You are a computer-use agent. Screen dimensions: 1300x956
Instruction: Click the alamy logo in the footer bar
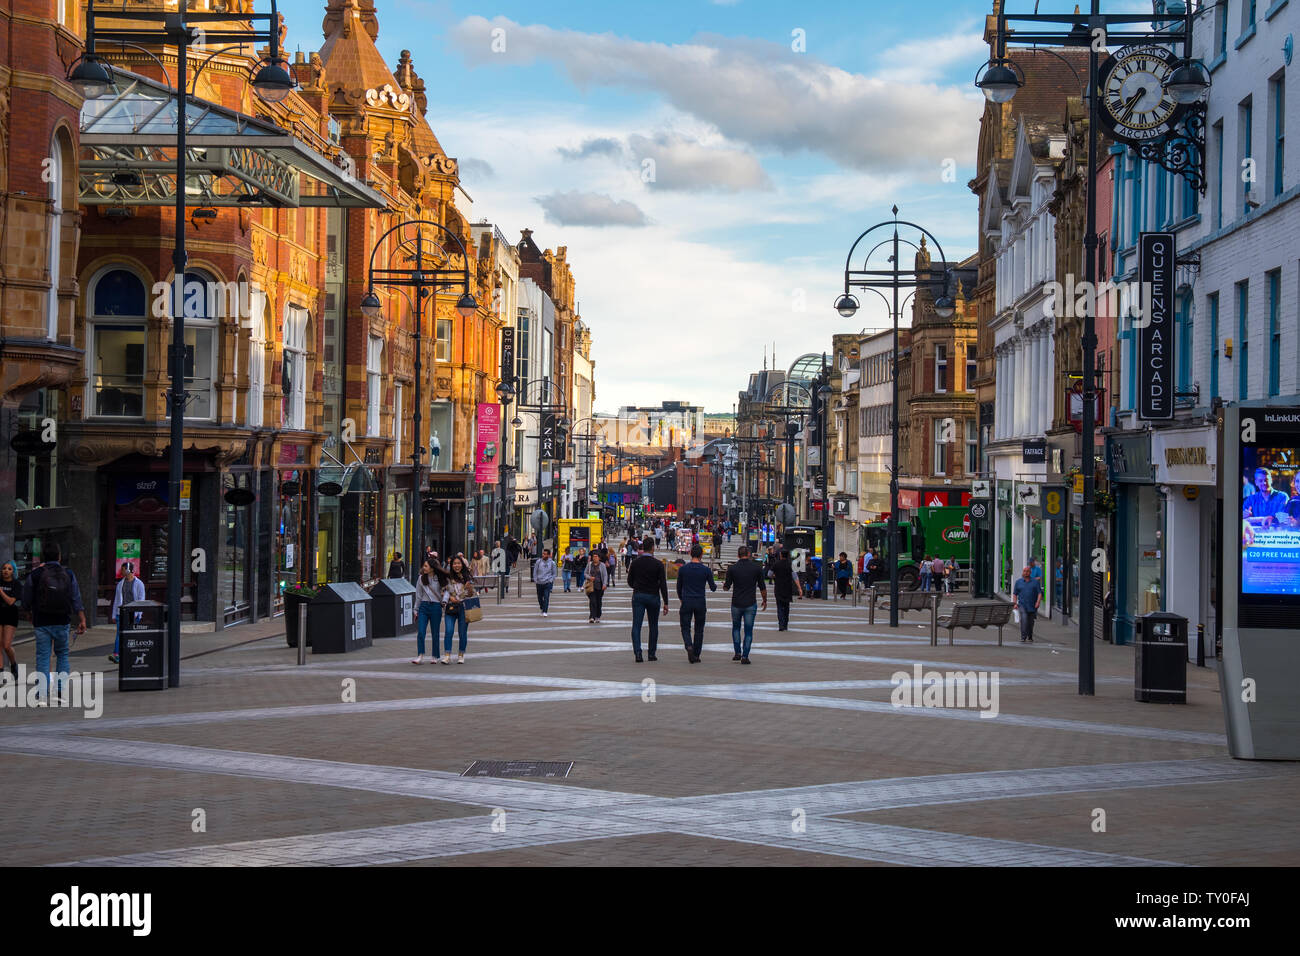pyautogui.click(x=101, y=910)
